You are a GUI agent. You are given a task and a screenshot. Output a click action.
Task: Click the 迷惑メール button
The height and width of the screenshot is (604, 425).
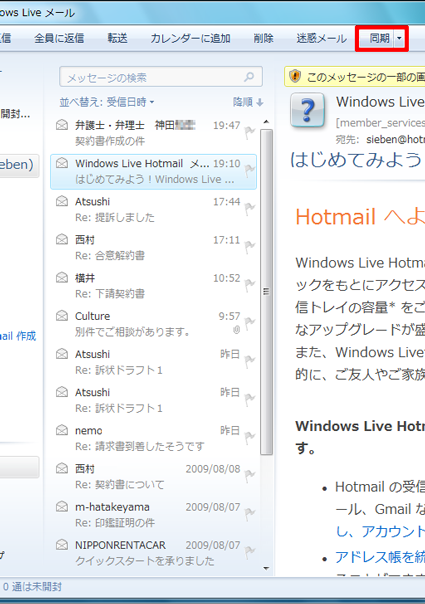321,38
